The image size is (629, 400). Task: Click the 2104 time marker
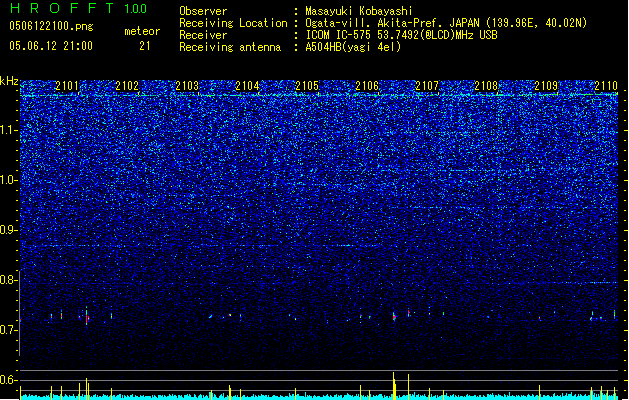247,86
